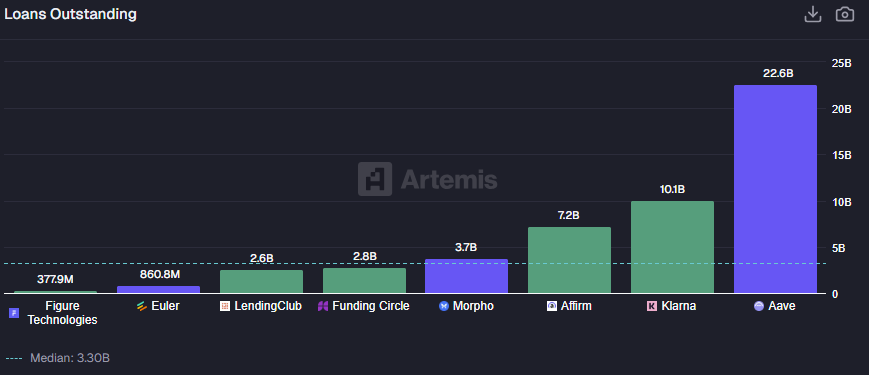Click the Aave logo icon
Viewport: 869px width, 375px height.
[759, 306]
